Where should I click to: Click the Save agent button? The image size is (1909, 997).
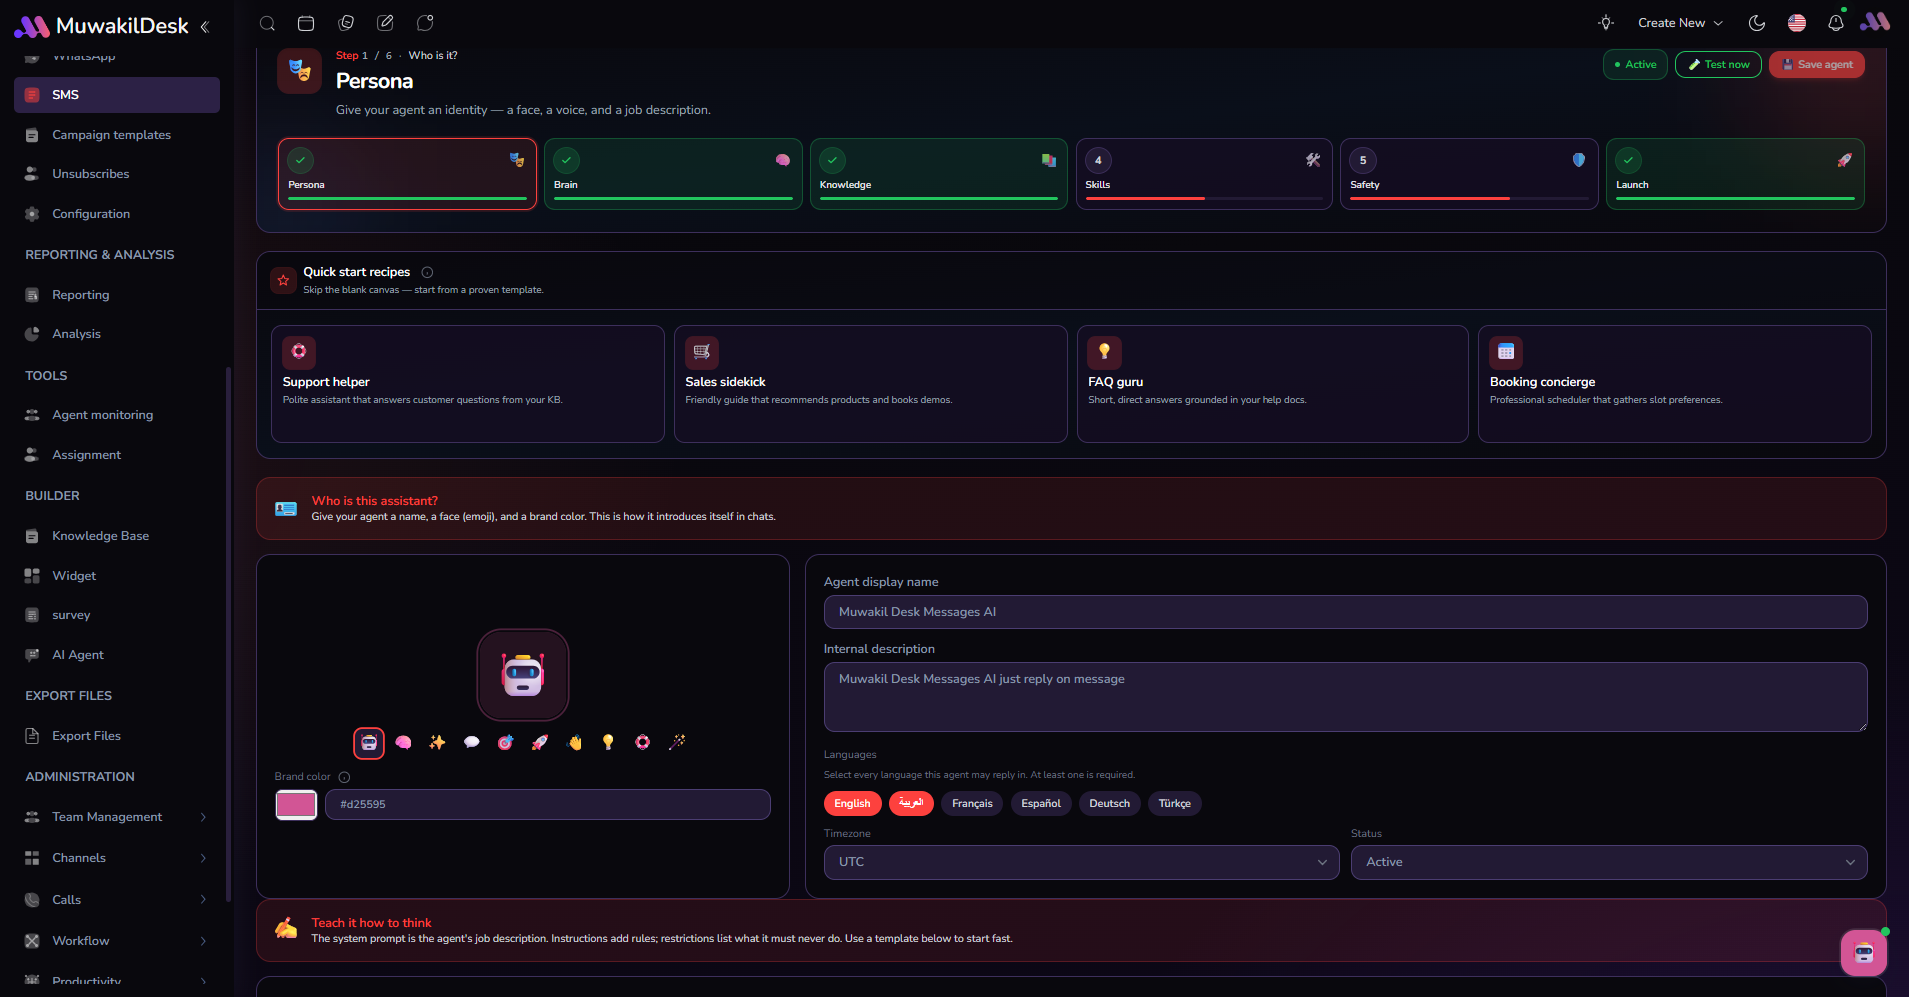click(1817, 64)
